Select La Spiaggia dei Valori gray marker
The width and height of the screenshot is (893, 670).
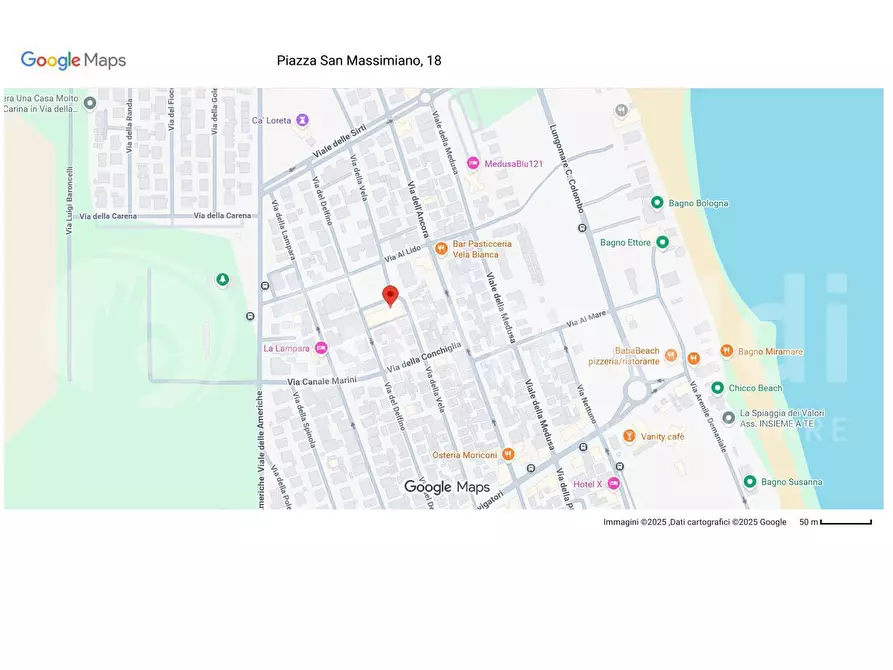point(728,416)
